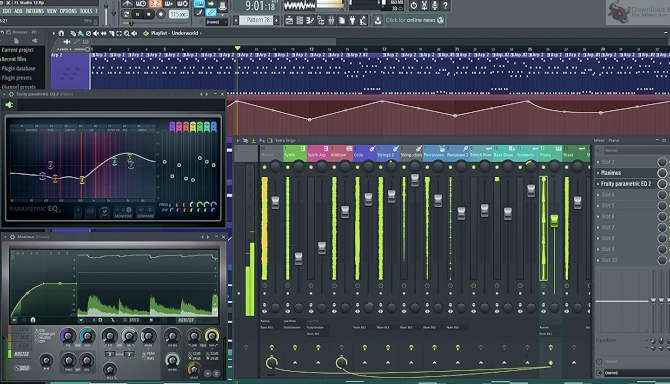Select the Brass mixer track
The image size is (670, 384).
coord(573,153)
